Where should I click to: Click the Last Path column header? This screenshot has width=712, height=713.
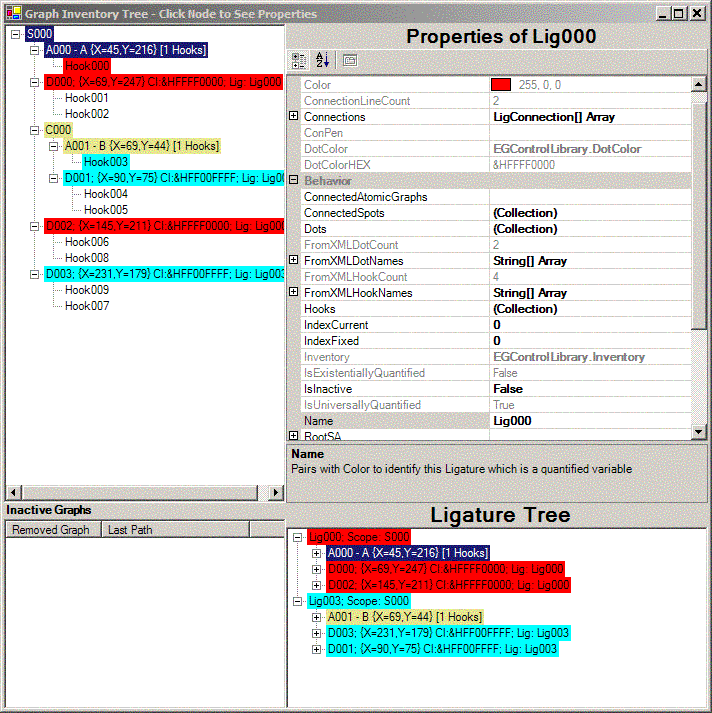(x=130, y=530)
